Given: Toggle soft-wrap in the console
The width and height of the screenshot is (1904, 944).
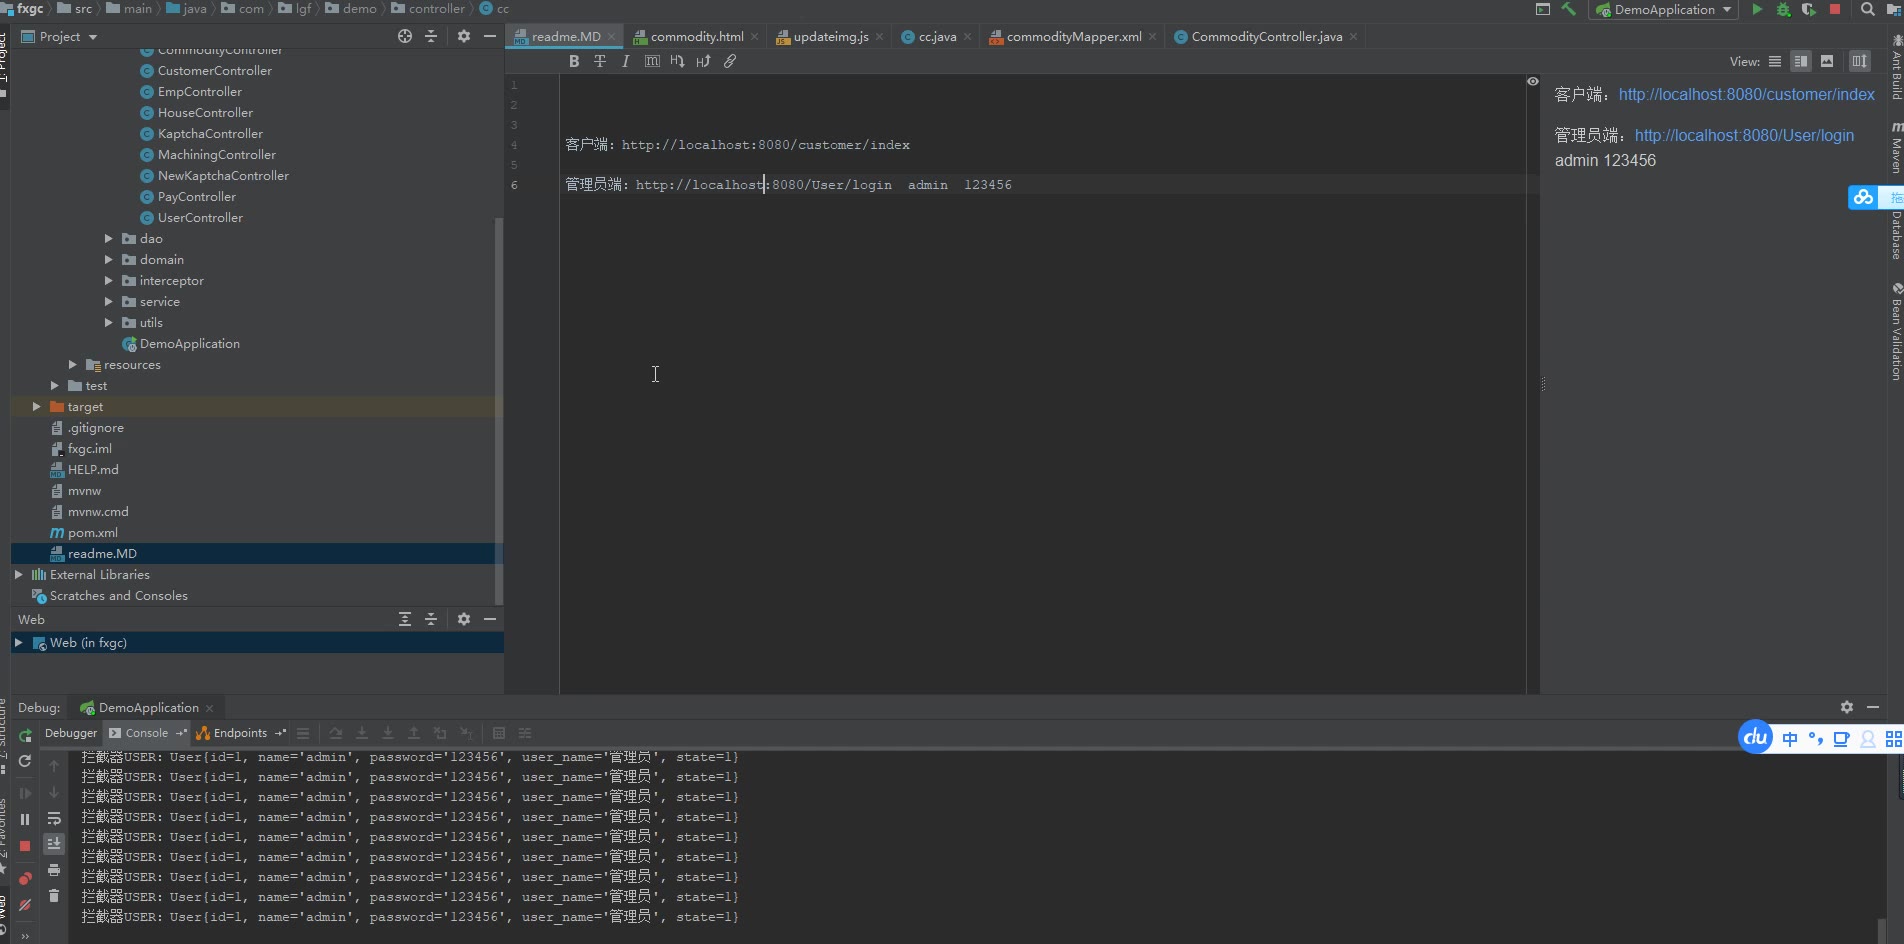Looking at the screenshot, I should (54, 819).
